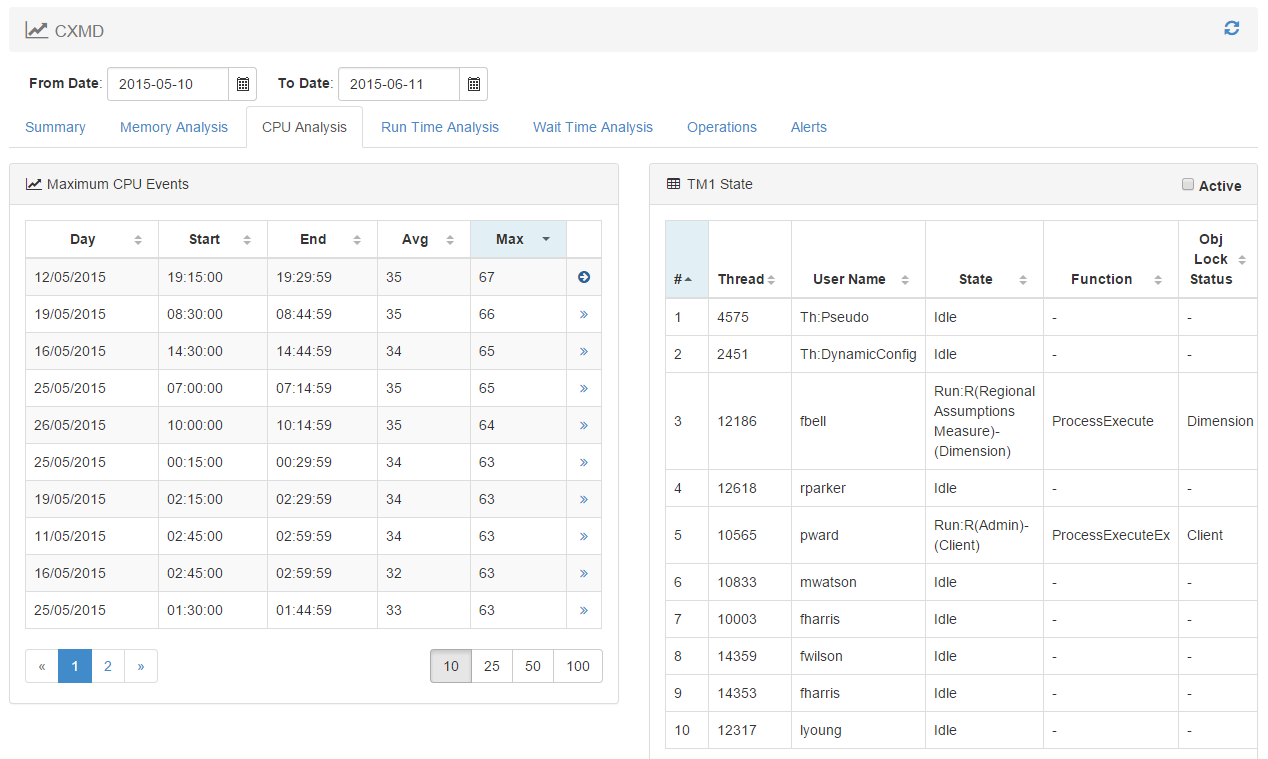Viewport: 1268px width, 759px height.
Task: Go to page 2 of CPU events
Action: [108, 666]
